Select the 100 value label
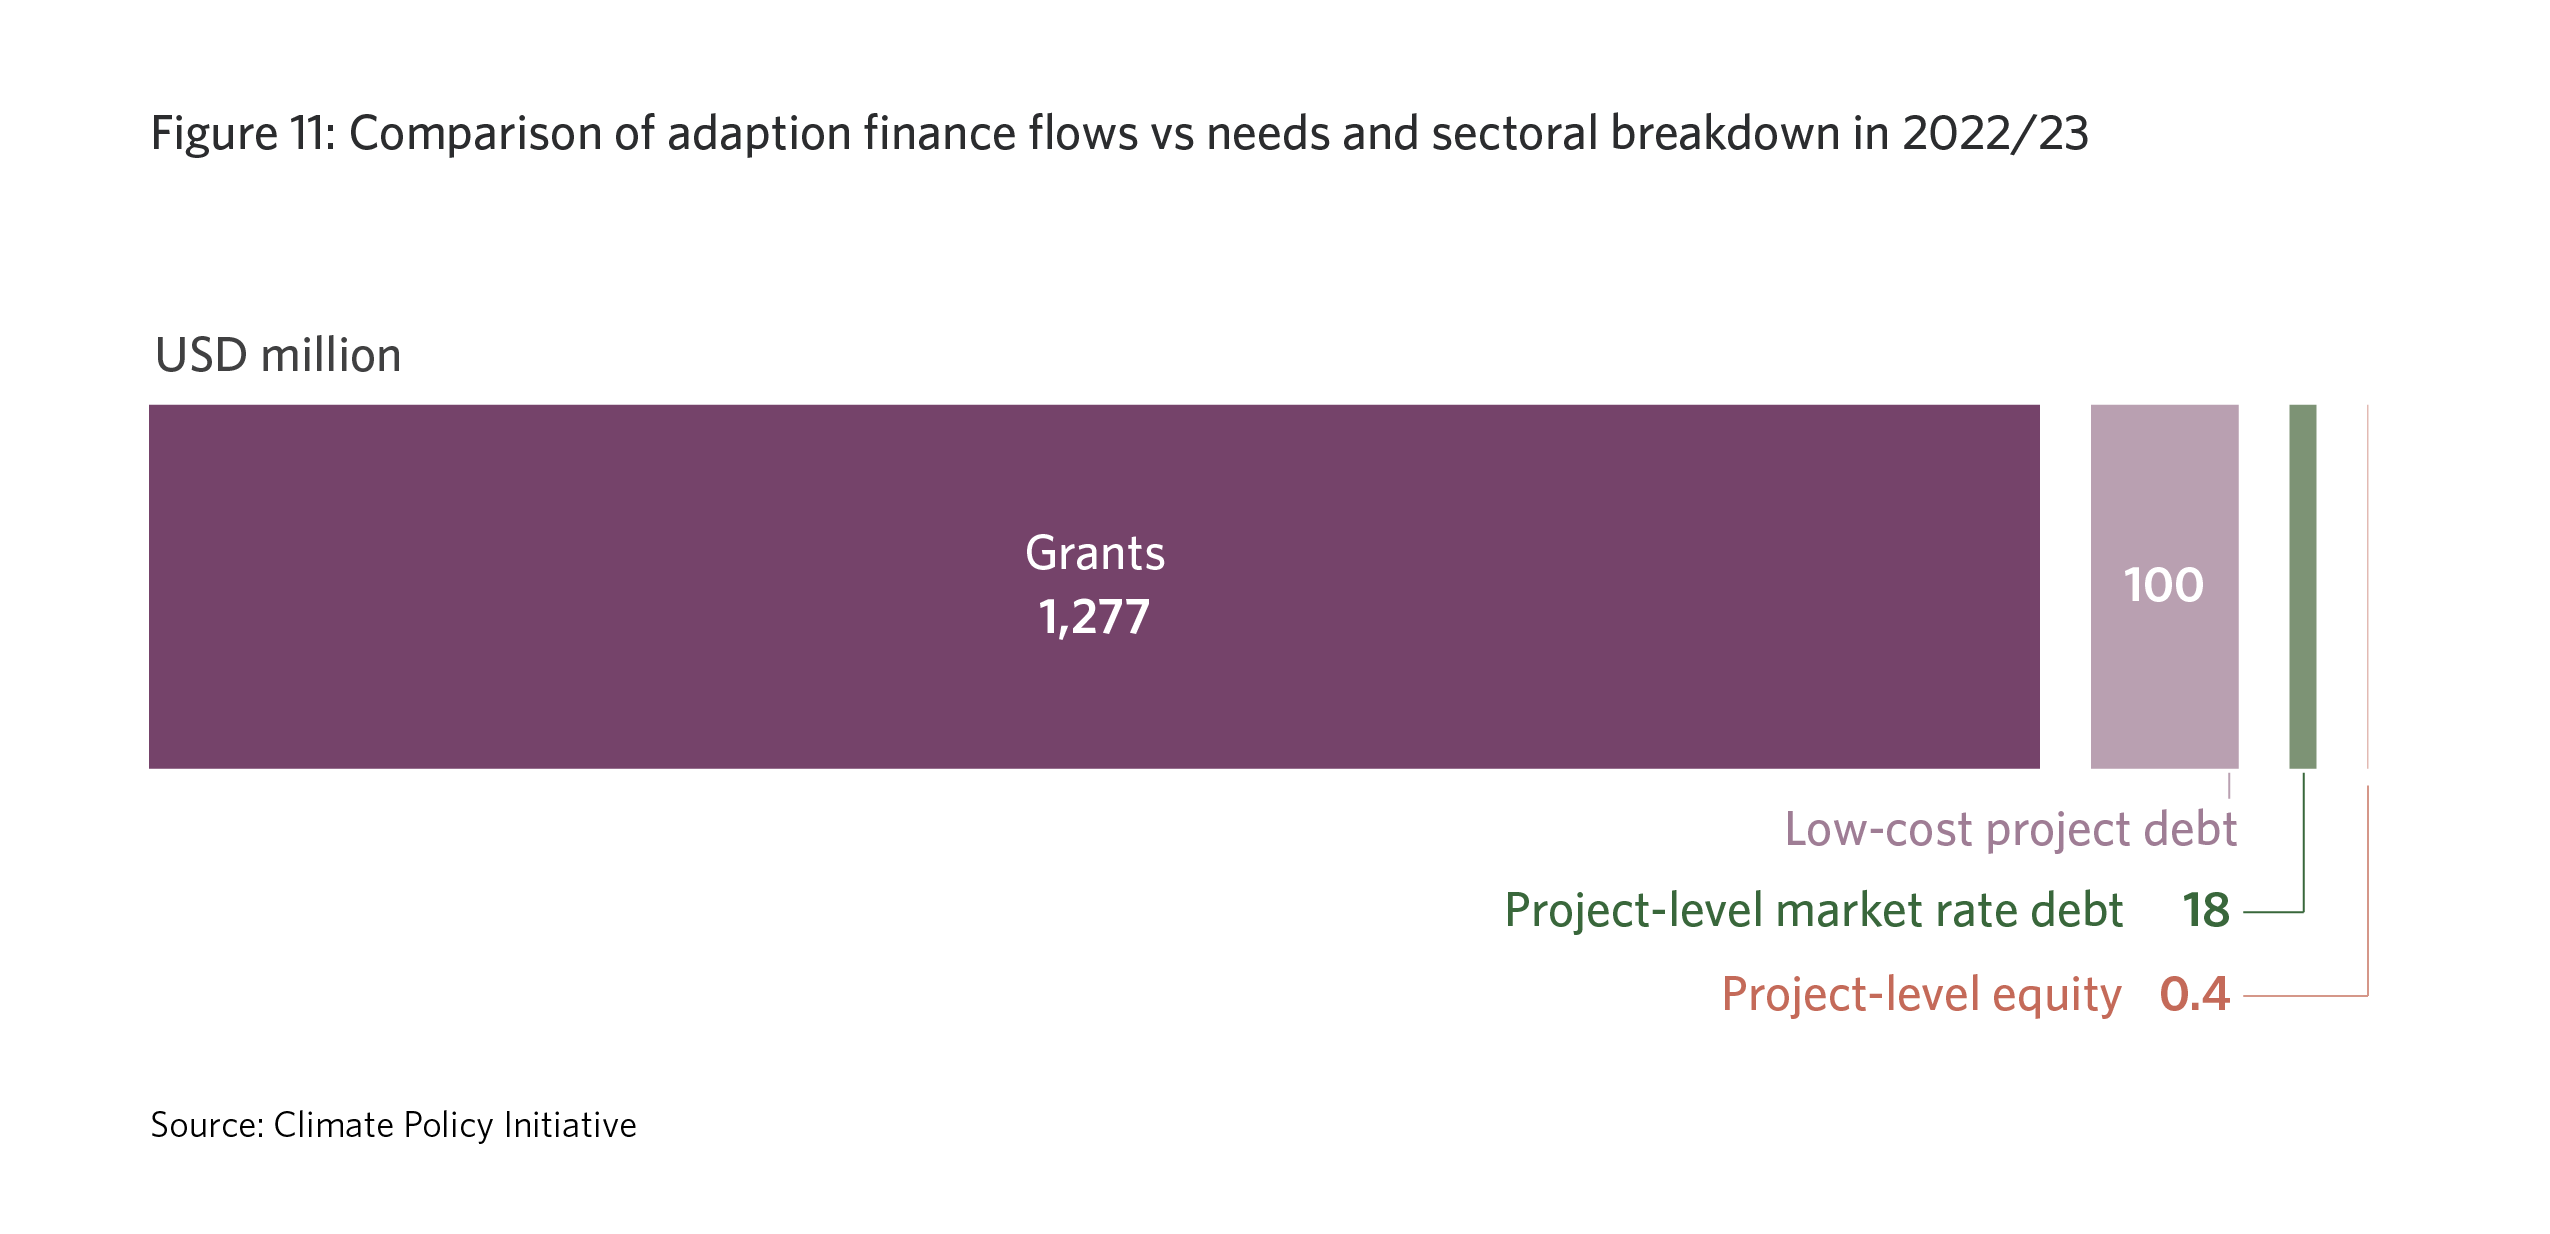The height and width of the screenshot is (1234, 2550). click(2163, 585)
